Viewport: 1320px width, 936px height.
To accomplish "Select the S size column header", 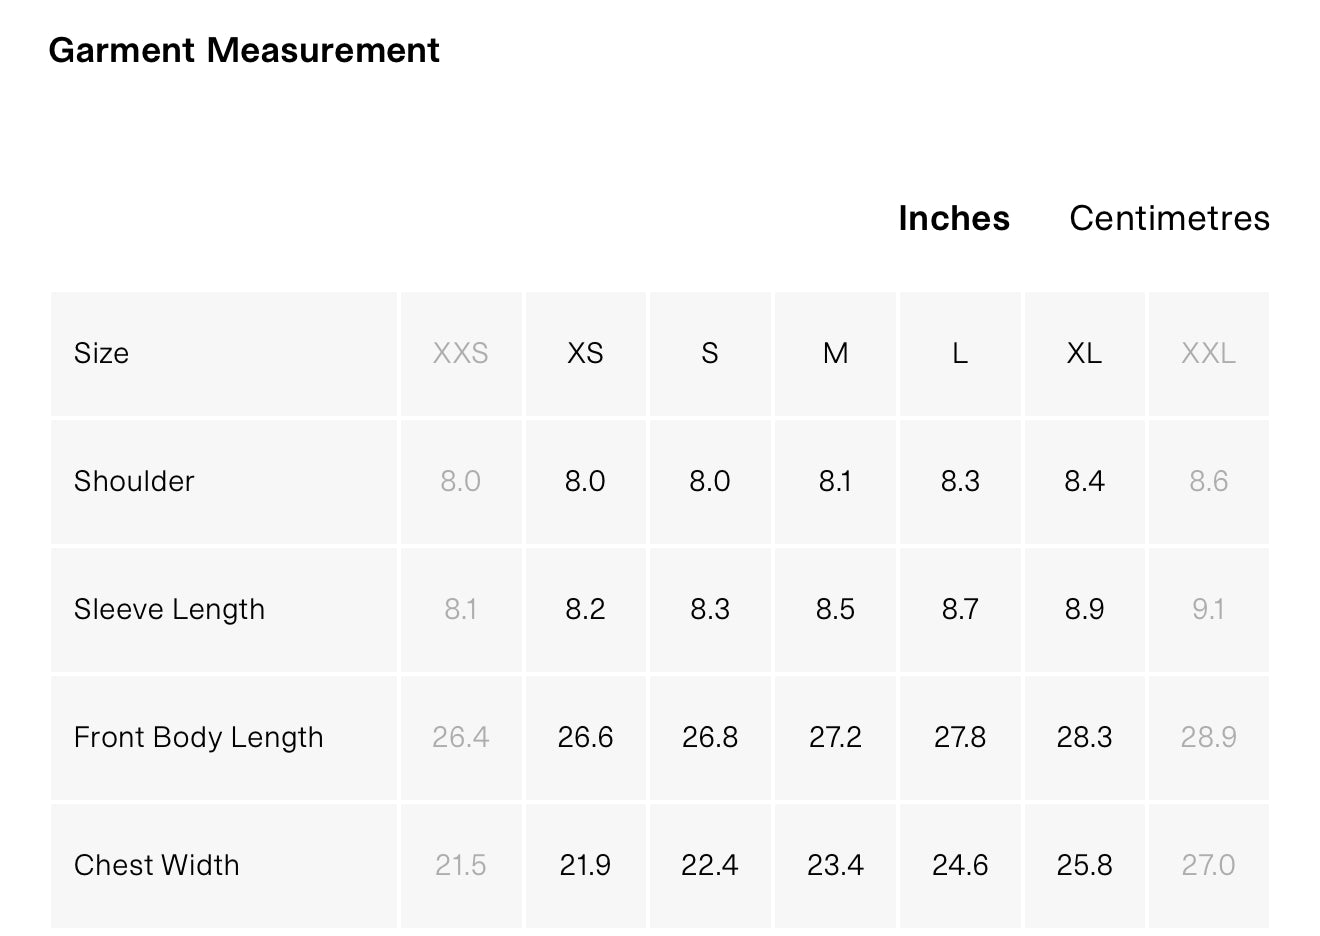I will (x=709, y=353).
